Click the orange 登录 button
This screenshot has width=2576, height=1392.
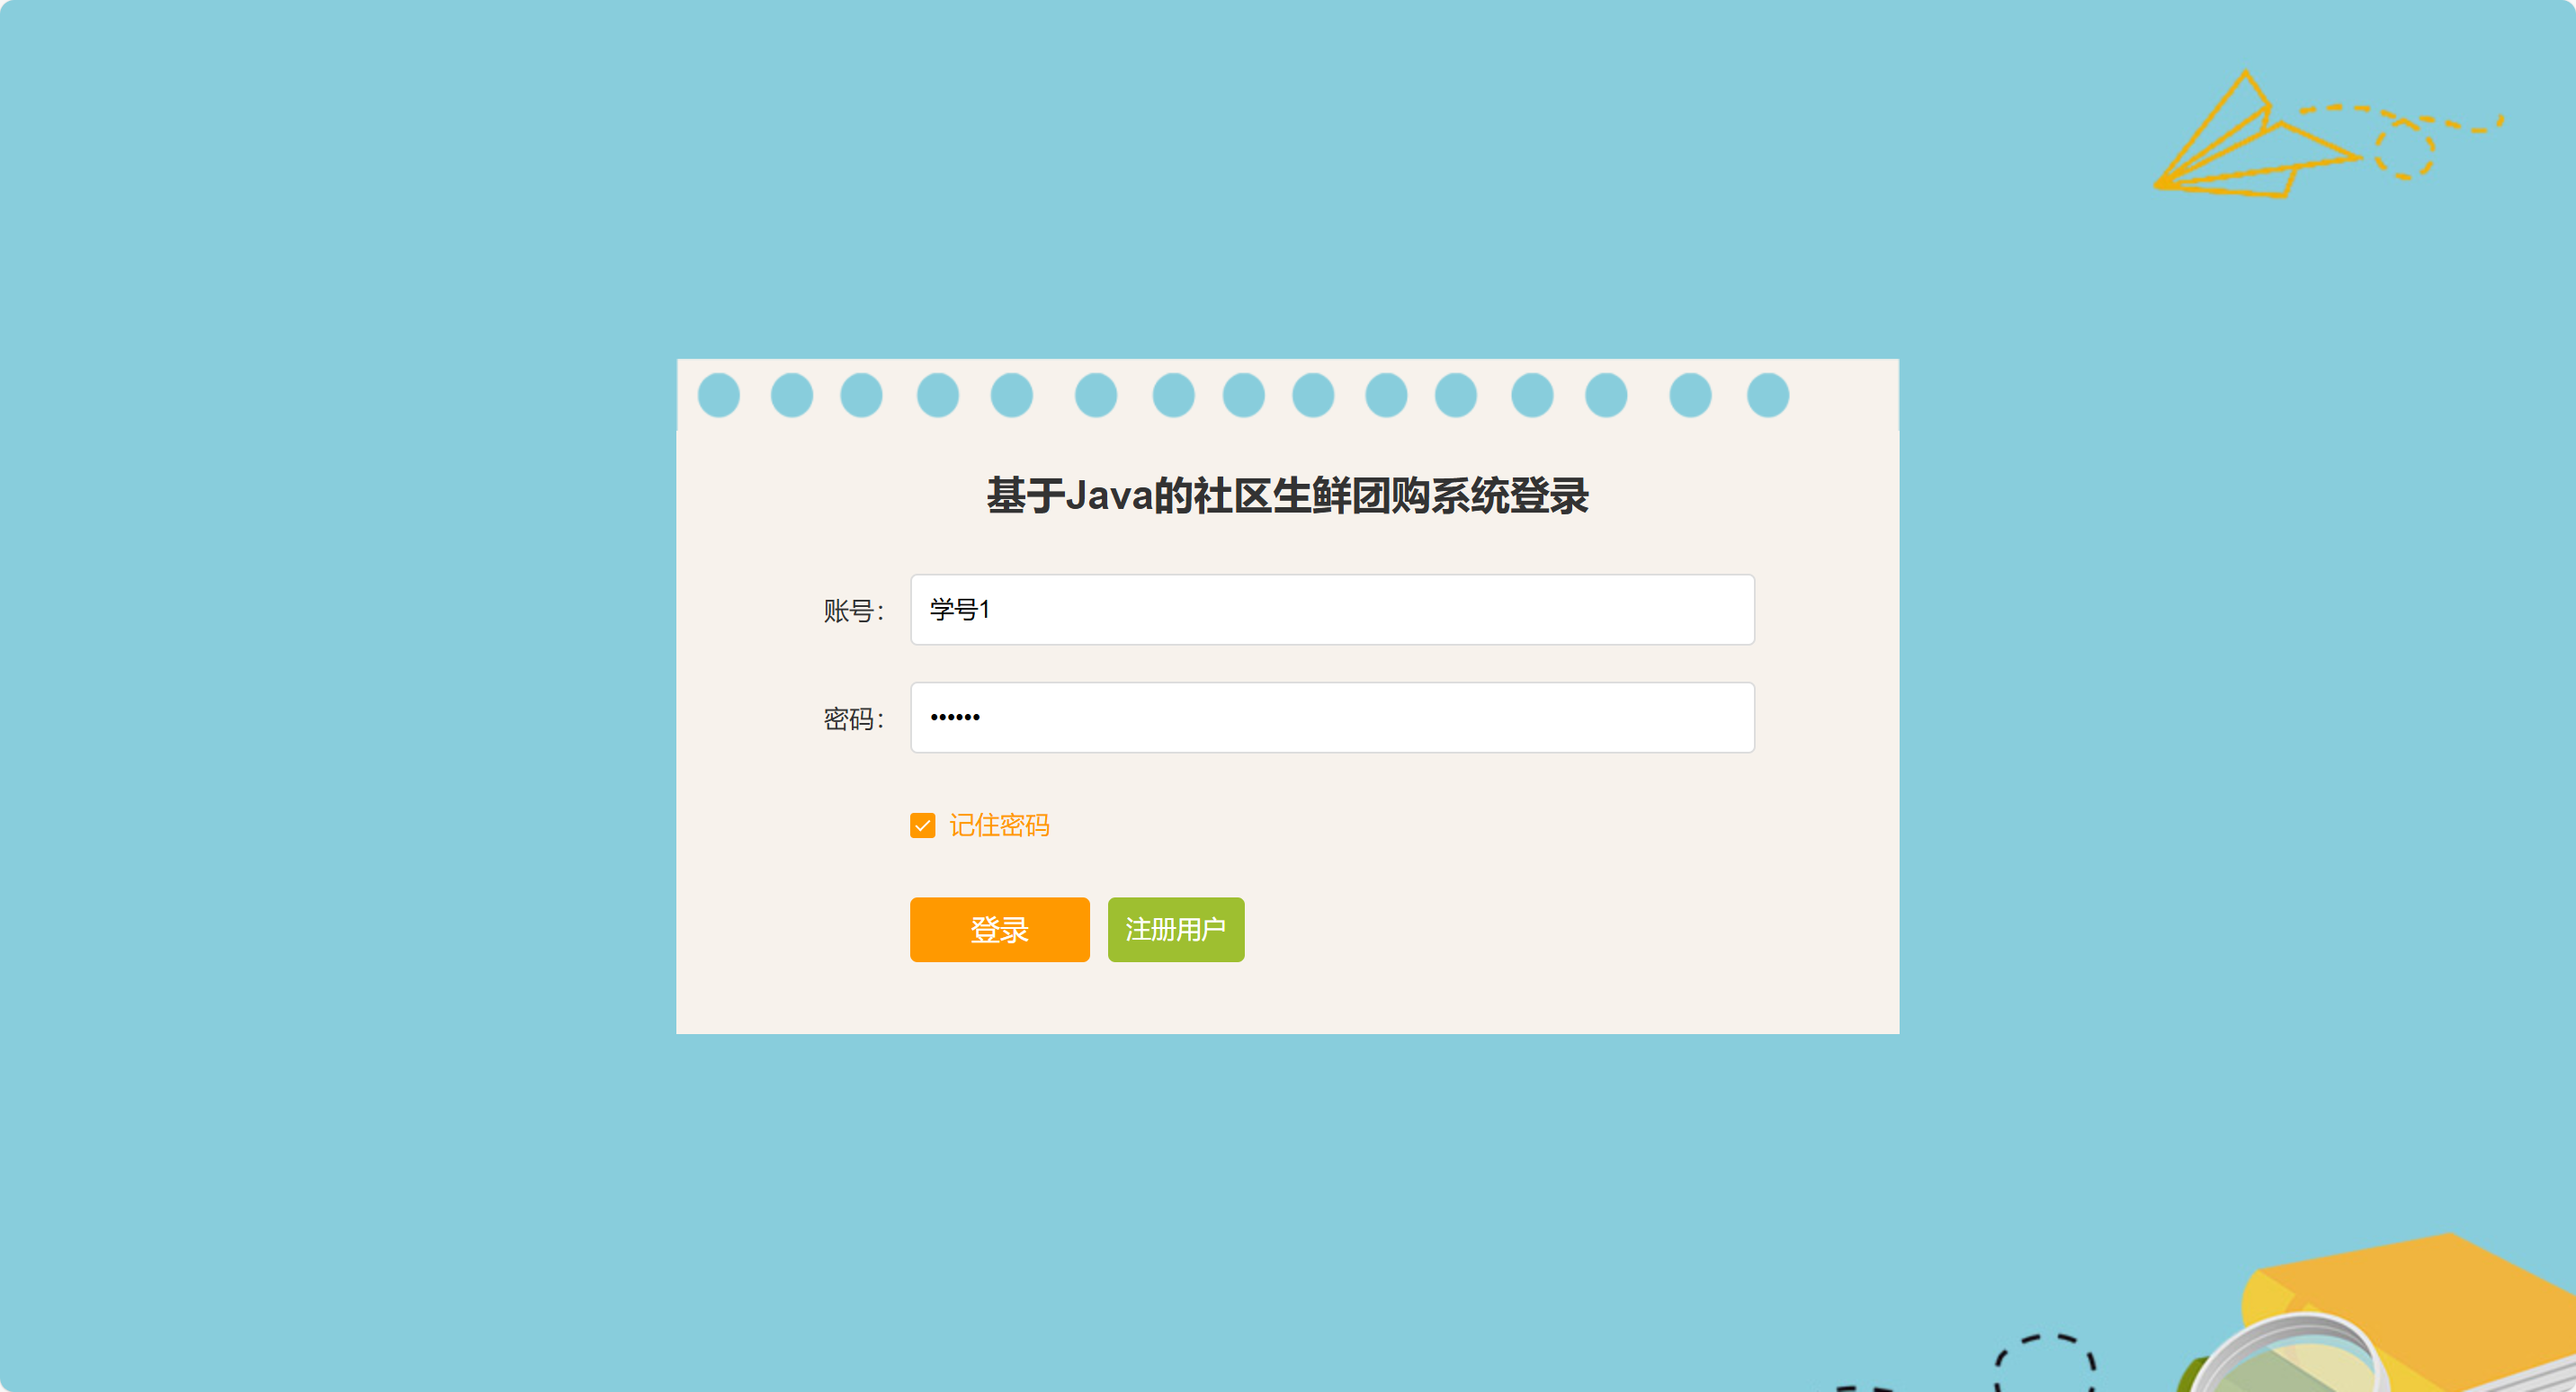[999, 929]
